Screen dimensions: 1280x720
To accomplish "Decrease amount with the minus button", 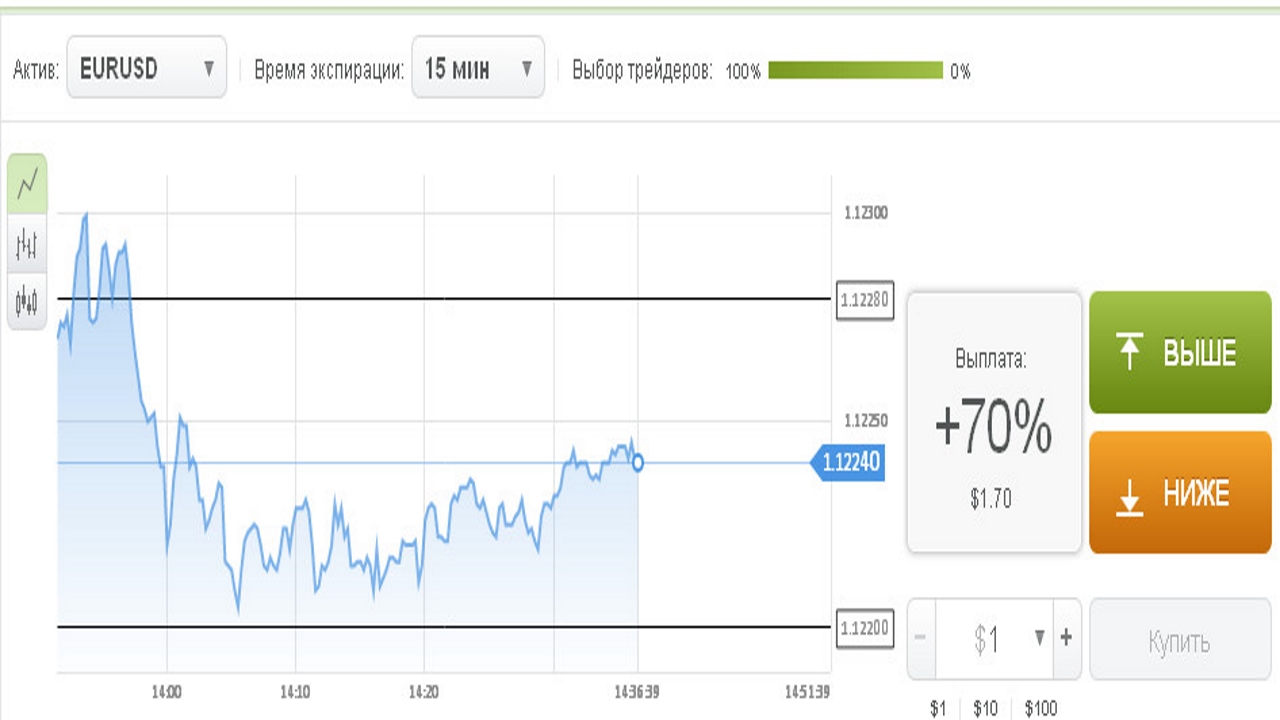I will (x=920, y=638).
